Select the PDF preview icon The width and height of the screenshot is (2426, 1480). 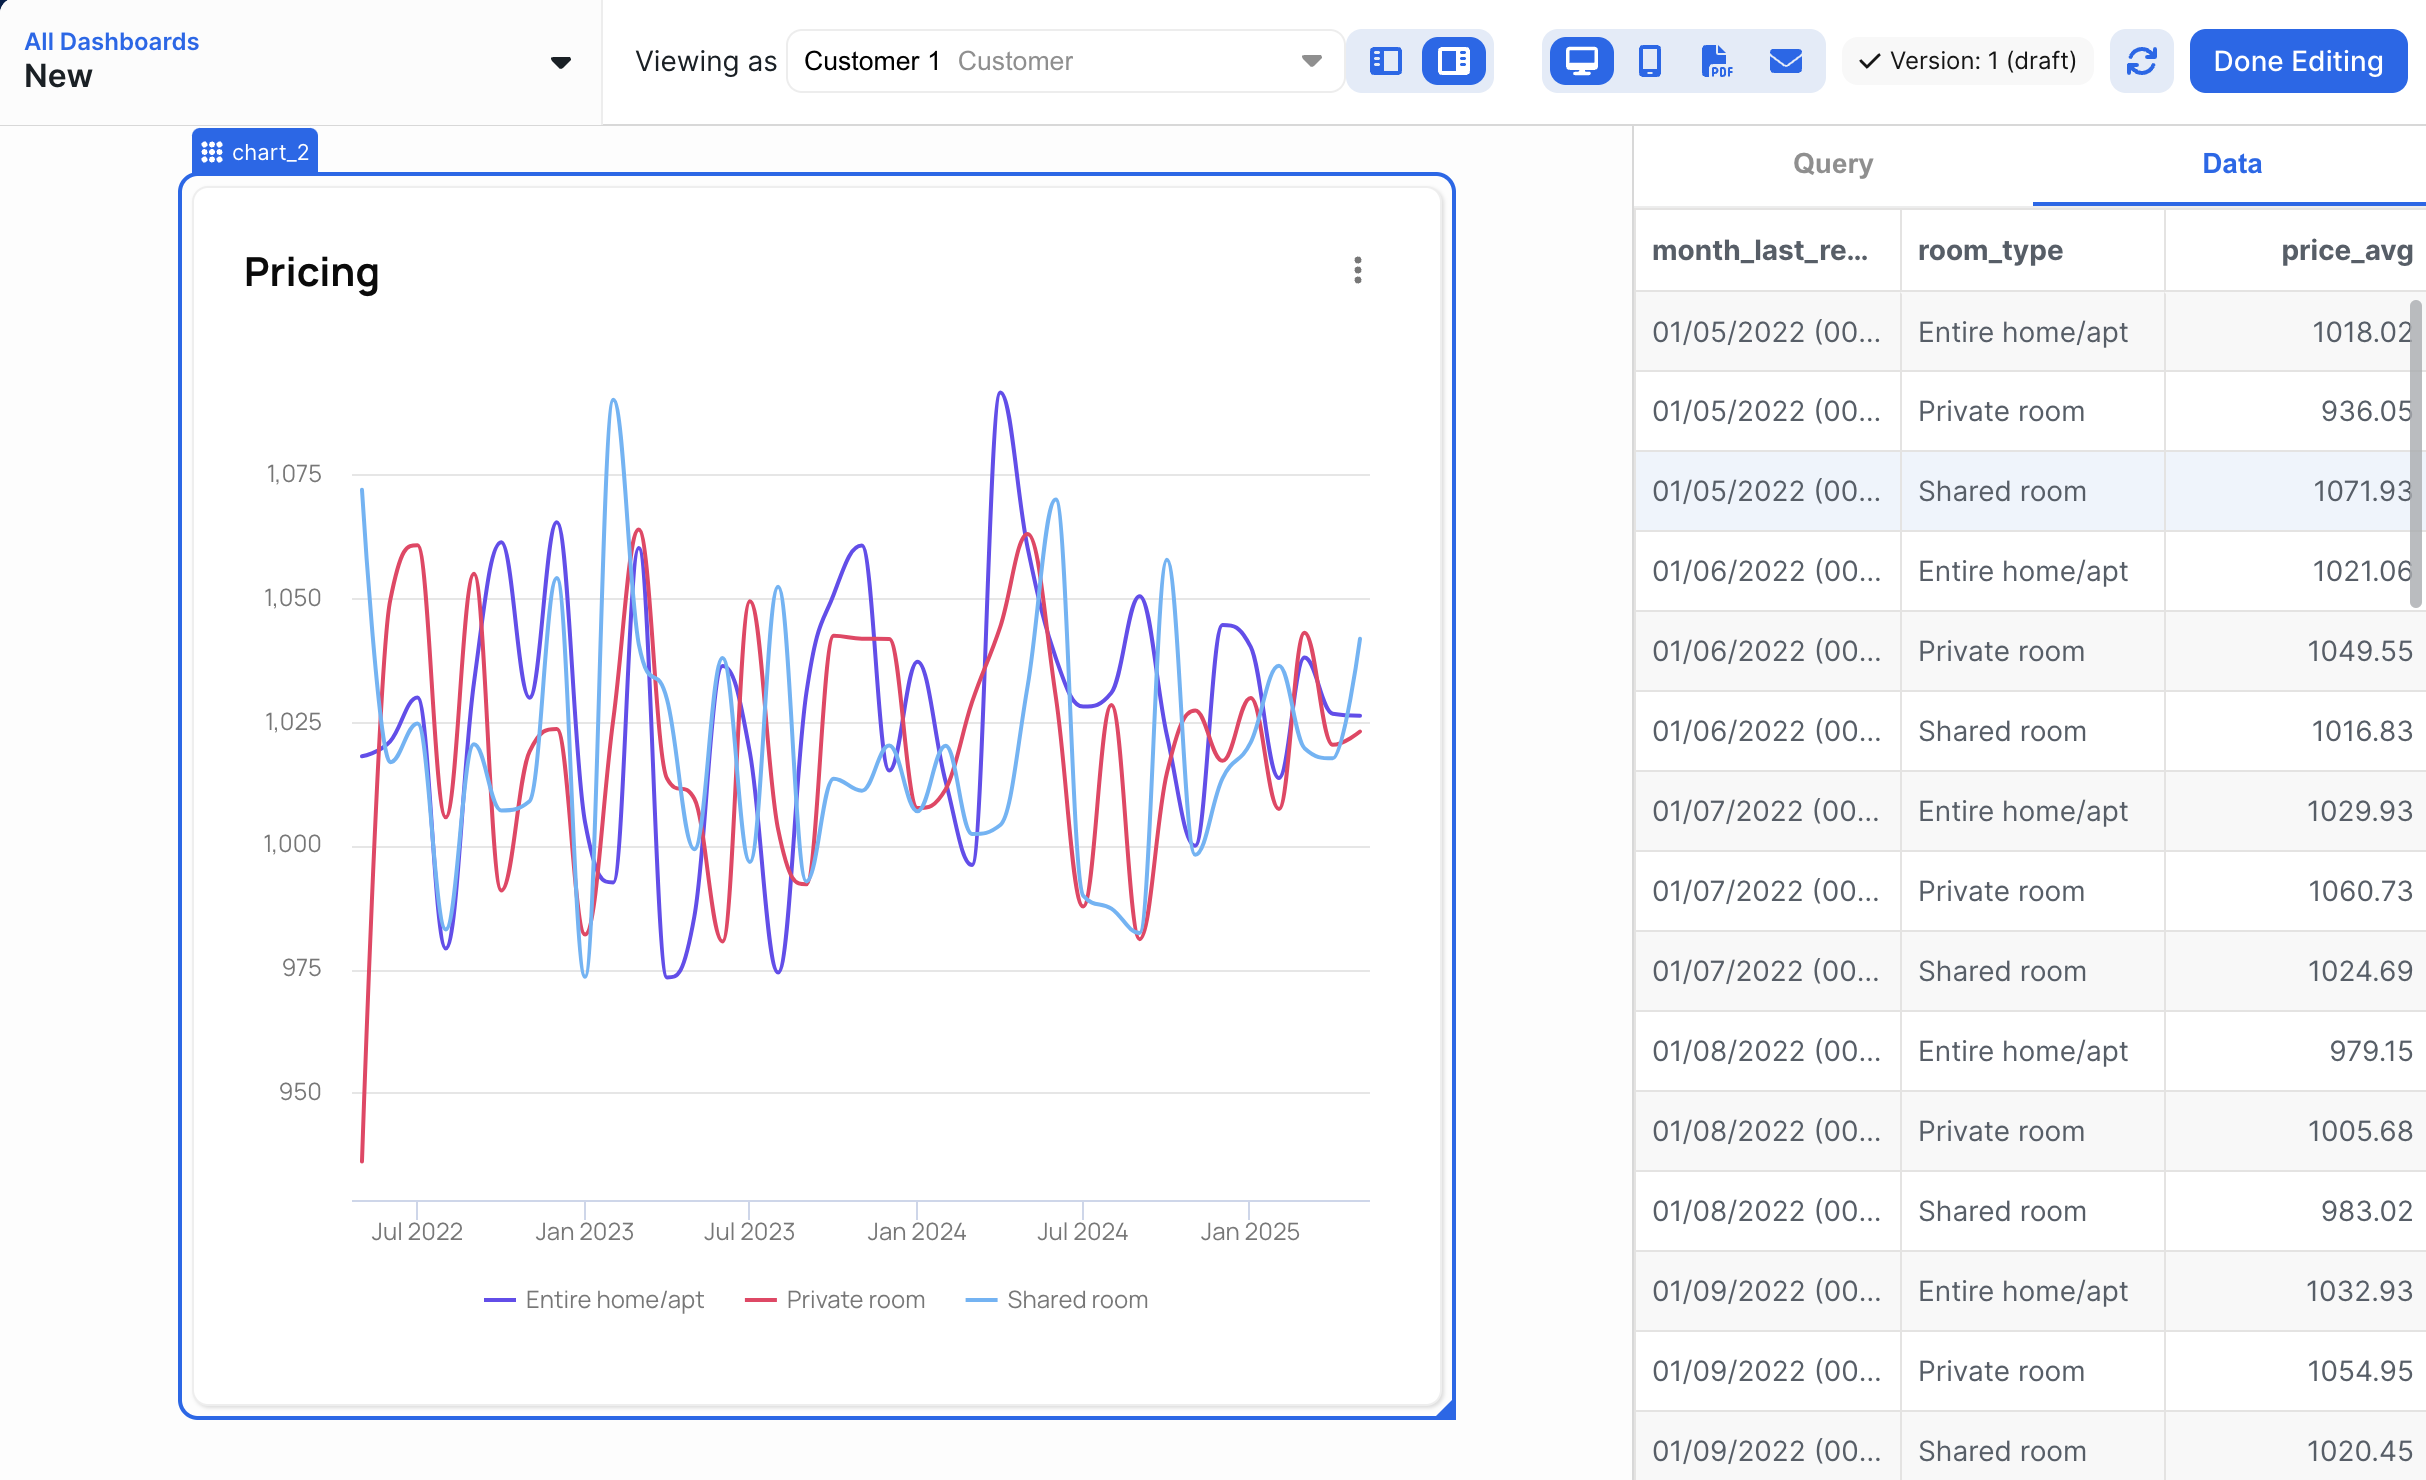(1717, 61)
